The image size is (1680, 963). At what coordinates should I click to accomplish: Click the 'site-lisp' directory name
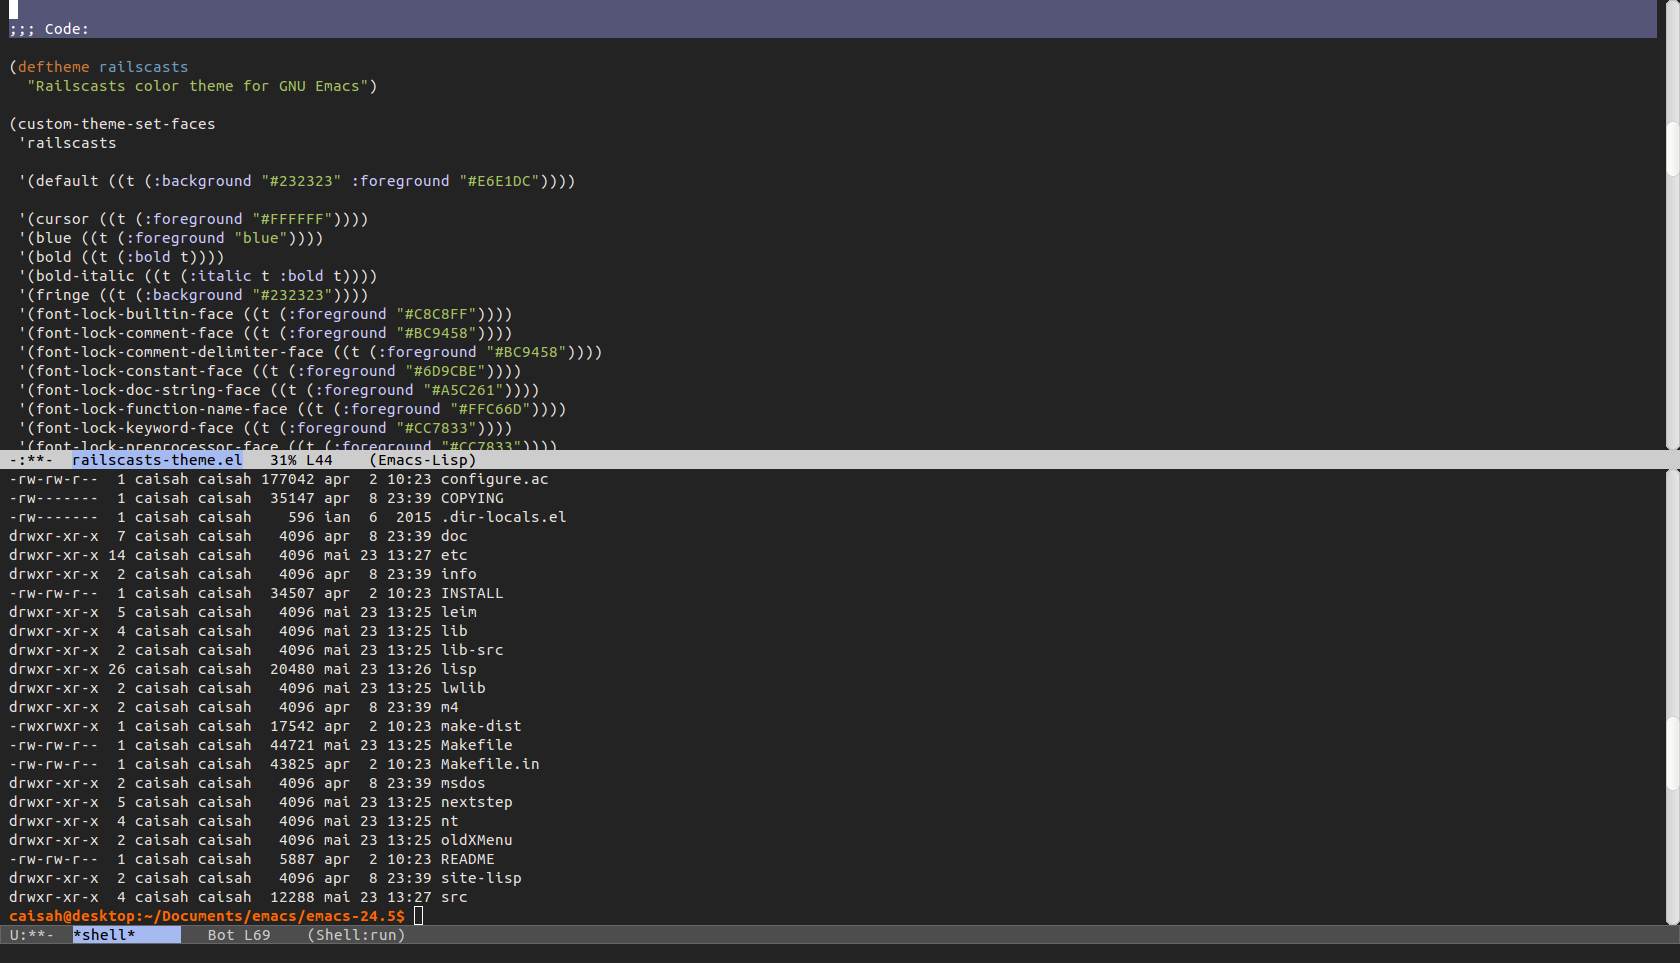[x=481, y=878]
